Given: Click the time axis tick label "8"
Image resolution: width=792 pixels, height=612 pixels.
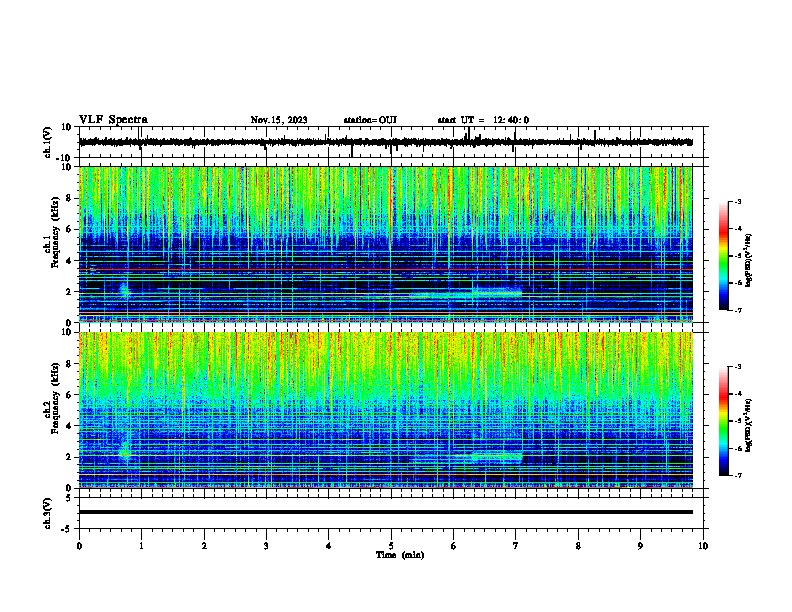Looking at the screenshot, I should (578, 546).
